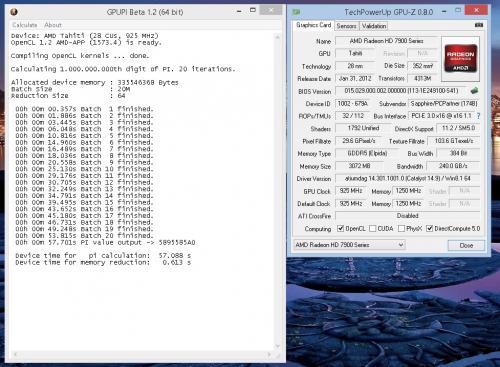Viewport: 500px width, 367px height.
Task: Open the AMD Radeon HD 7900 Series dropdown
Action: tap(349, 245)
